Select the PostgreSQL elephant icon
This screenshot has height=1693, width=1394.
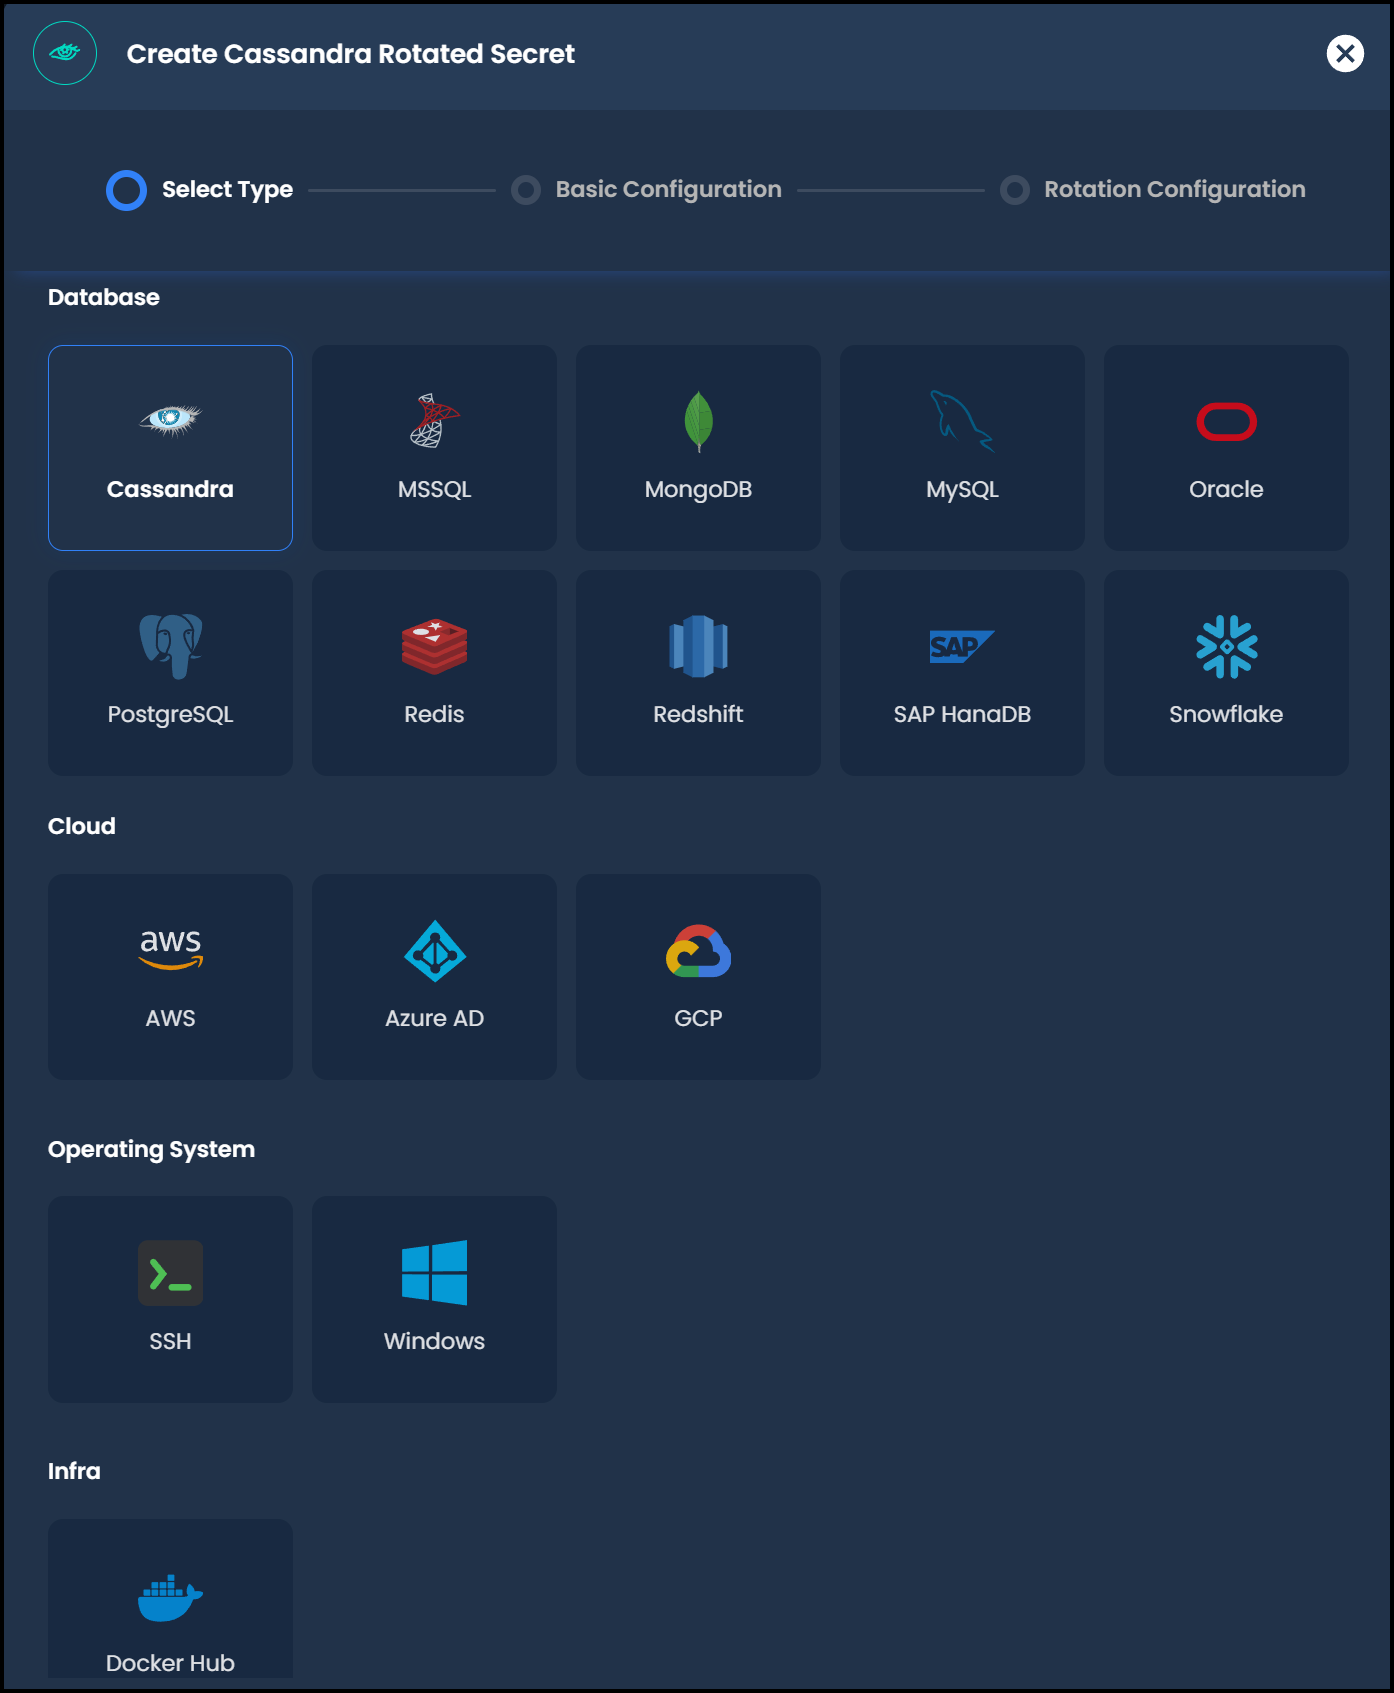pyautogui.click(x=171, y=646)
